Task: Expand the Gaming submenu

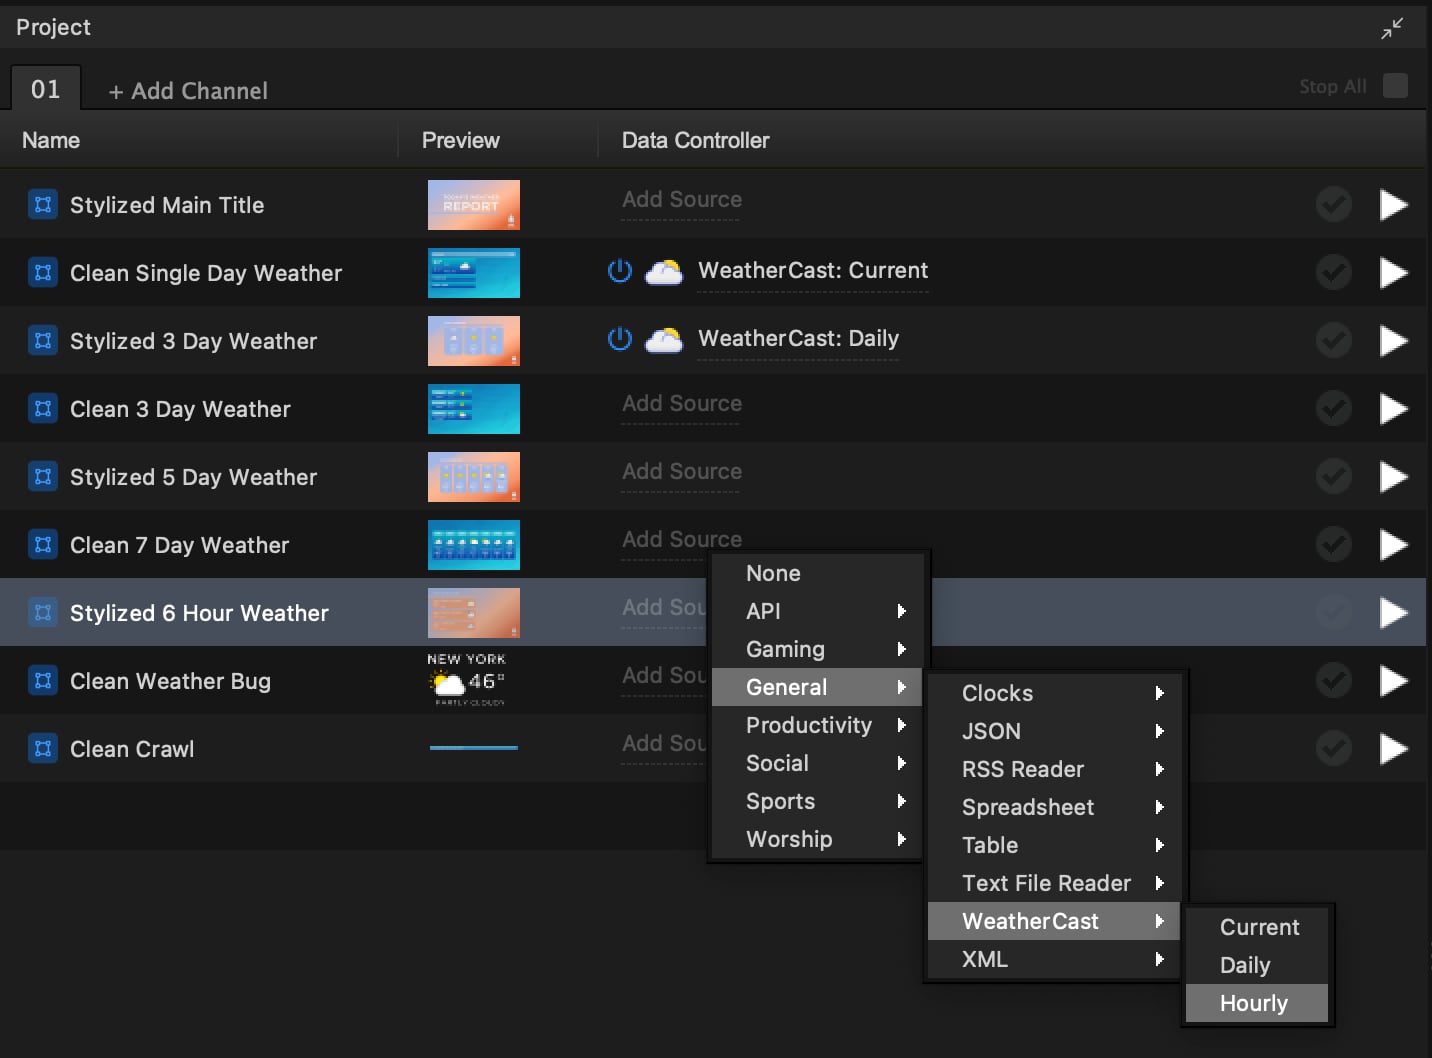Action: point(816,649)
